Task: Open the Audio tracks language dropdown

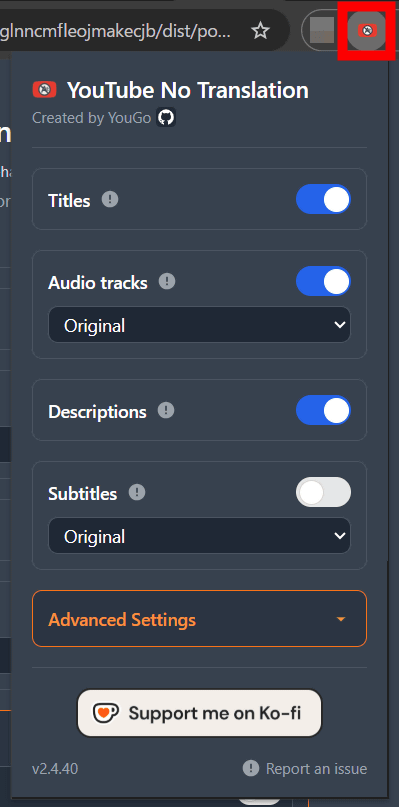Action: coord(199,325)
